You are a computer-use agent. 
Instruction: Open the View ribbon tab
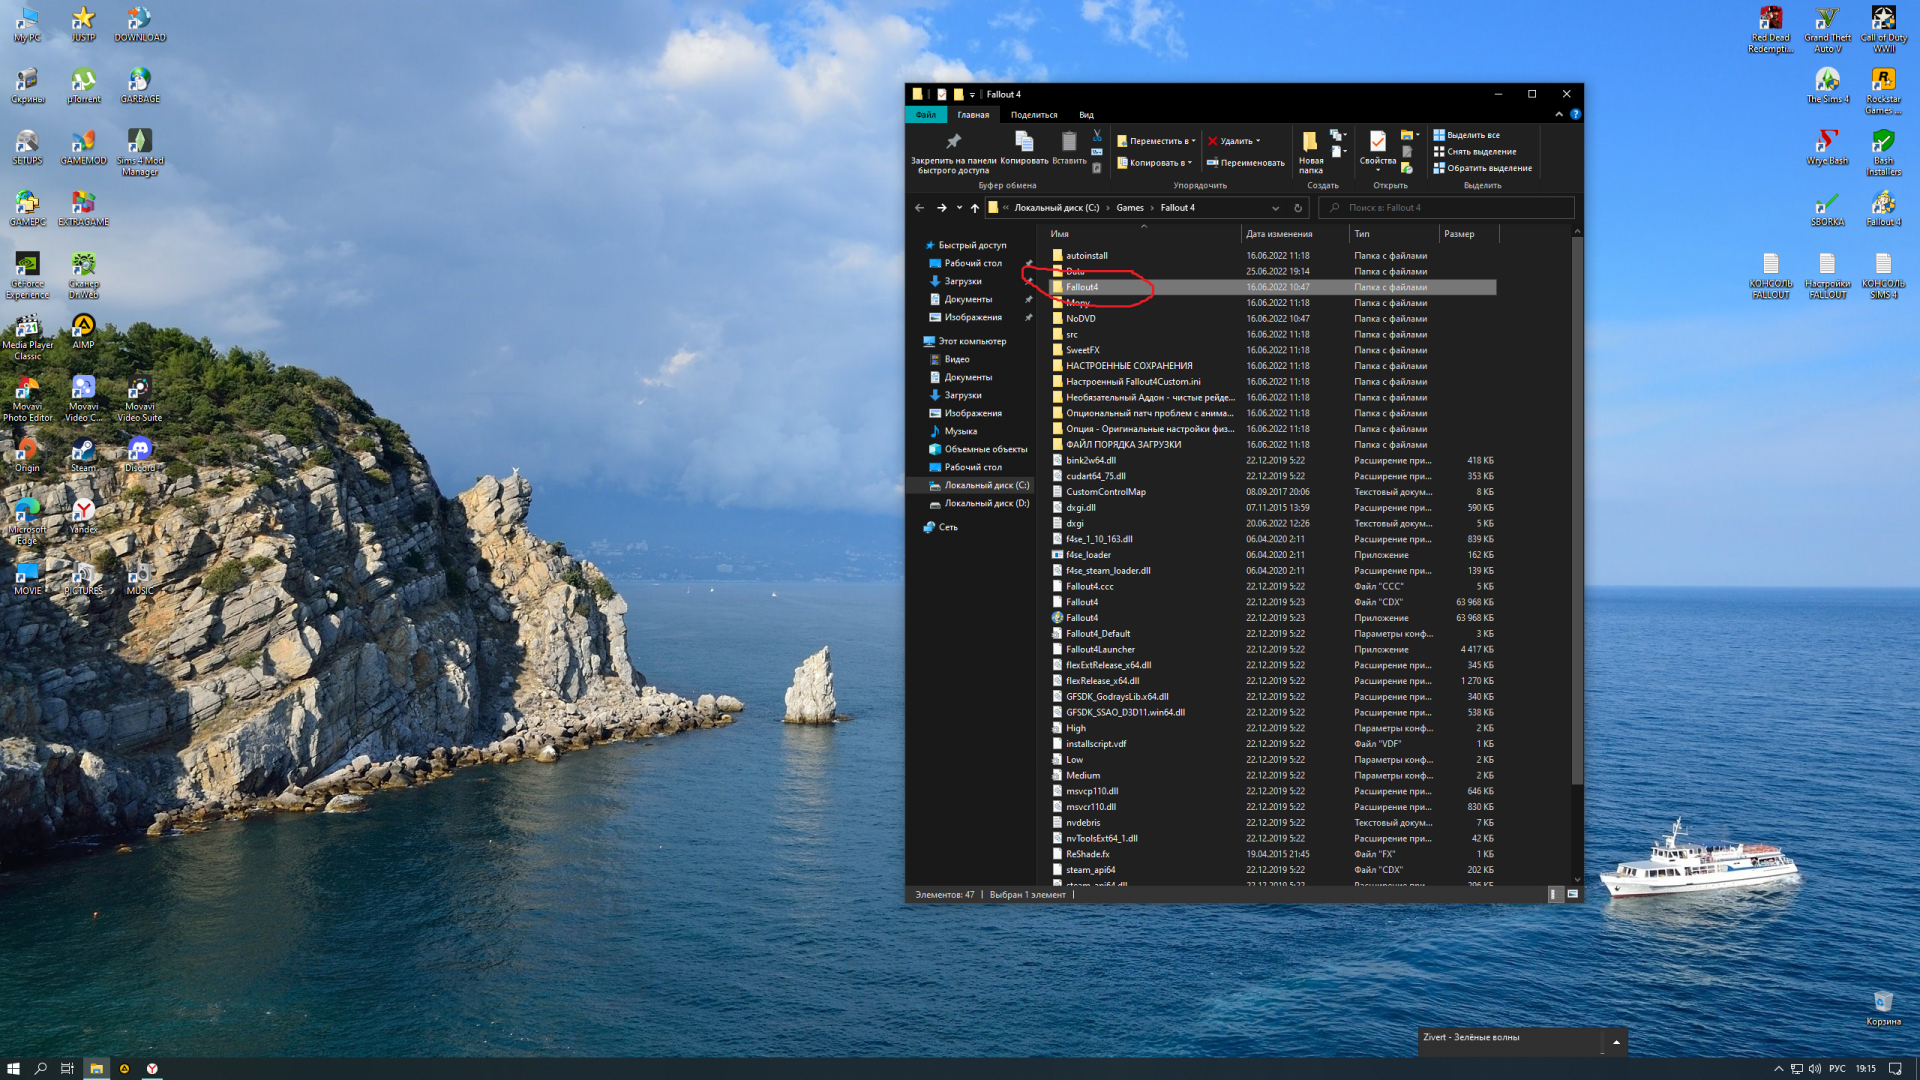pos(1086,115)
